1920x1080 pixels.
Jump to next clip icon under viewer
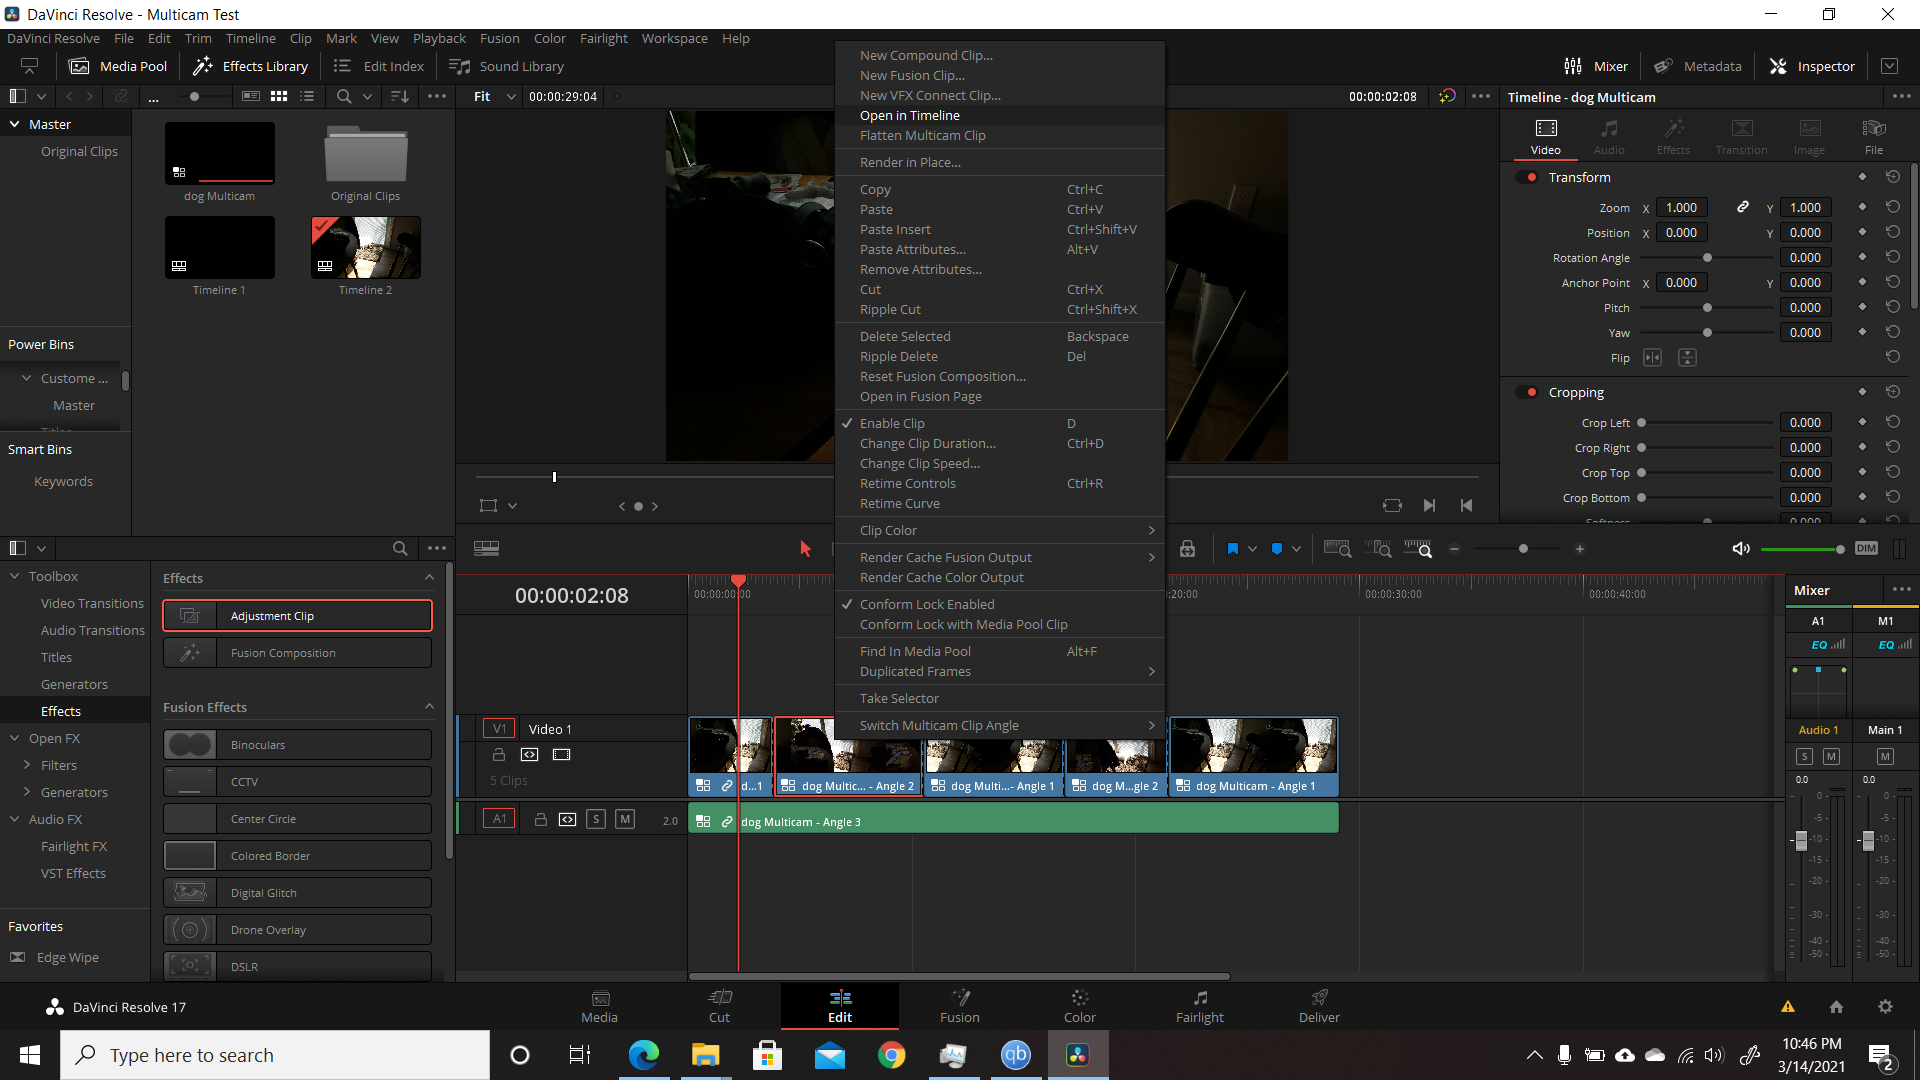click(x=1429, y=505)
